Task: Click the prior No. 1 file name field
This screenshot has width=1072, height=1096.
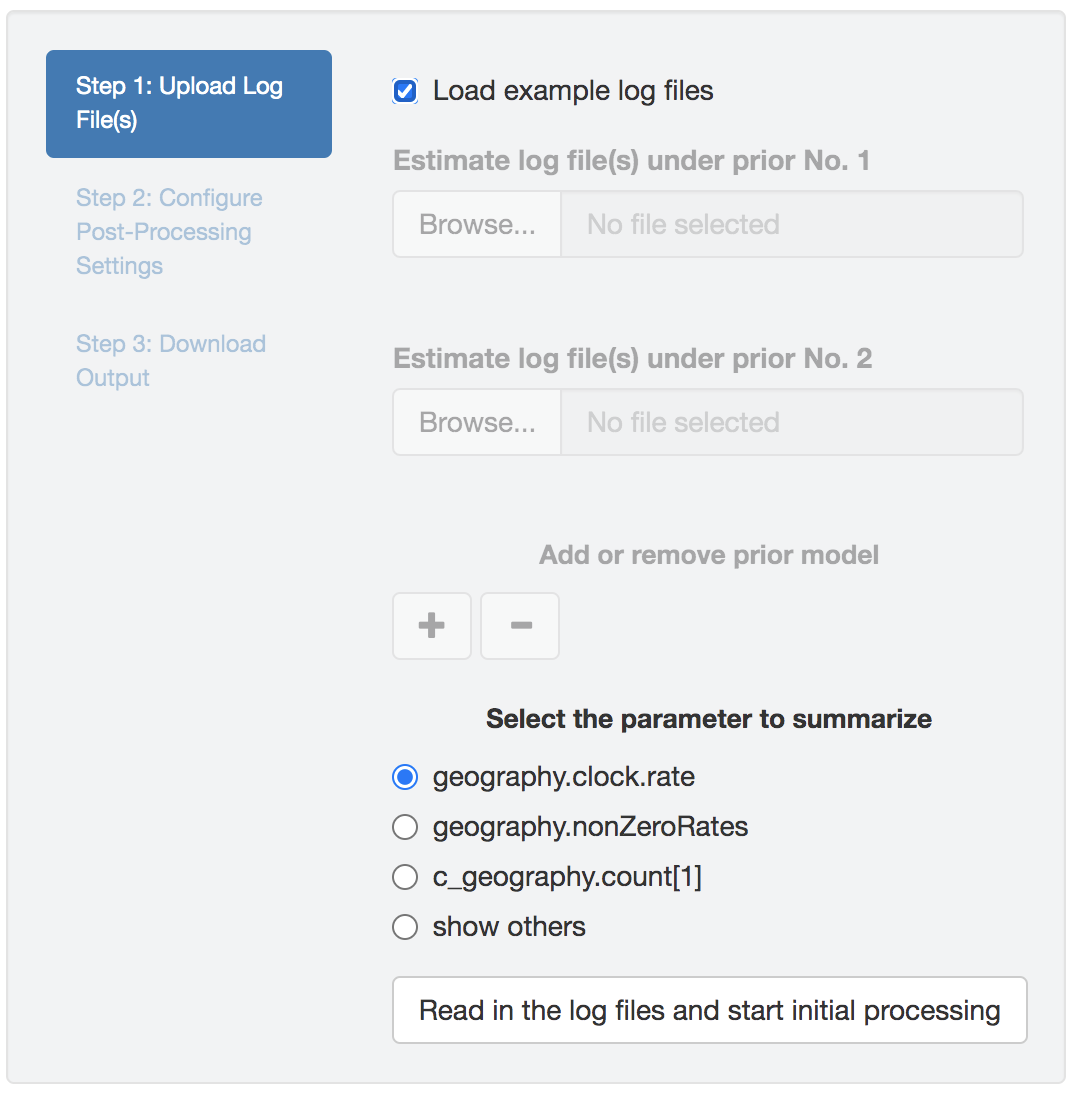Action: 791,224
